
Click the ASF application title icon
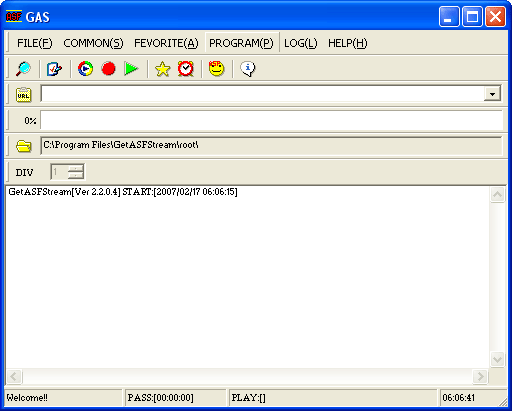[14, 16]
